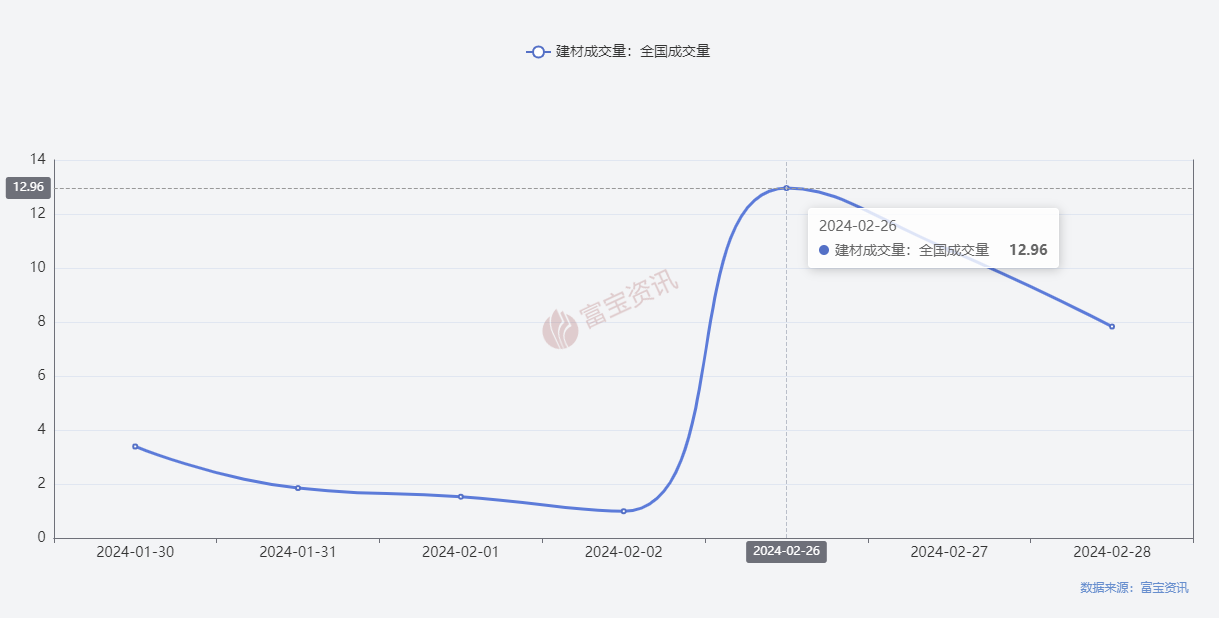Image resolution: width=1219 pixels, height=618 pixels.
Task: Click y-axis label 10
Action: point(38,267)
